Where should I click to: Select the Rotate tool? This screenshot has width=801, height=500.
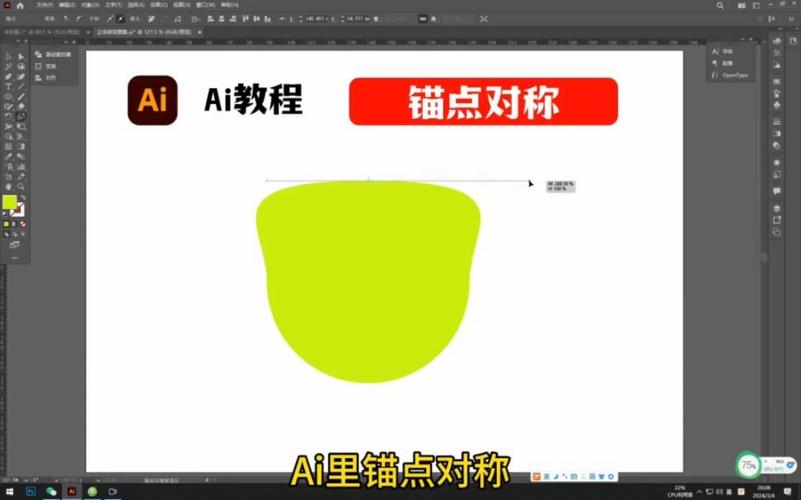coord(8,116)
